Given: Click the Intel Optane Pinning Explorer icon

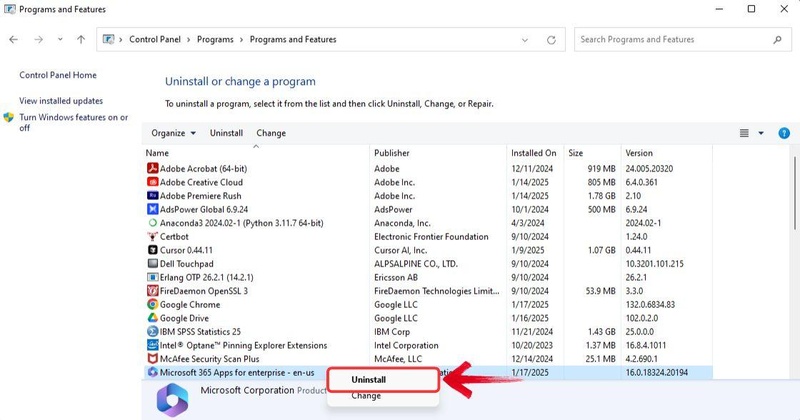Looking at the screenshot, I should pyautogui.click(x=152, y=345).
